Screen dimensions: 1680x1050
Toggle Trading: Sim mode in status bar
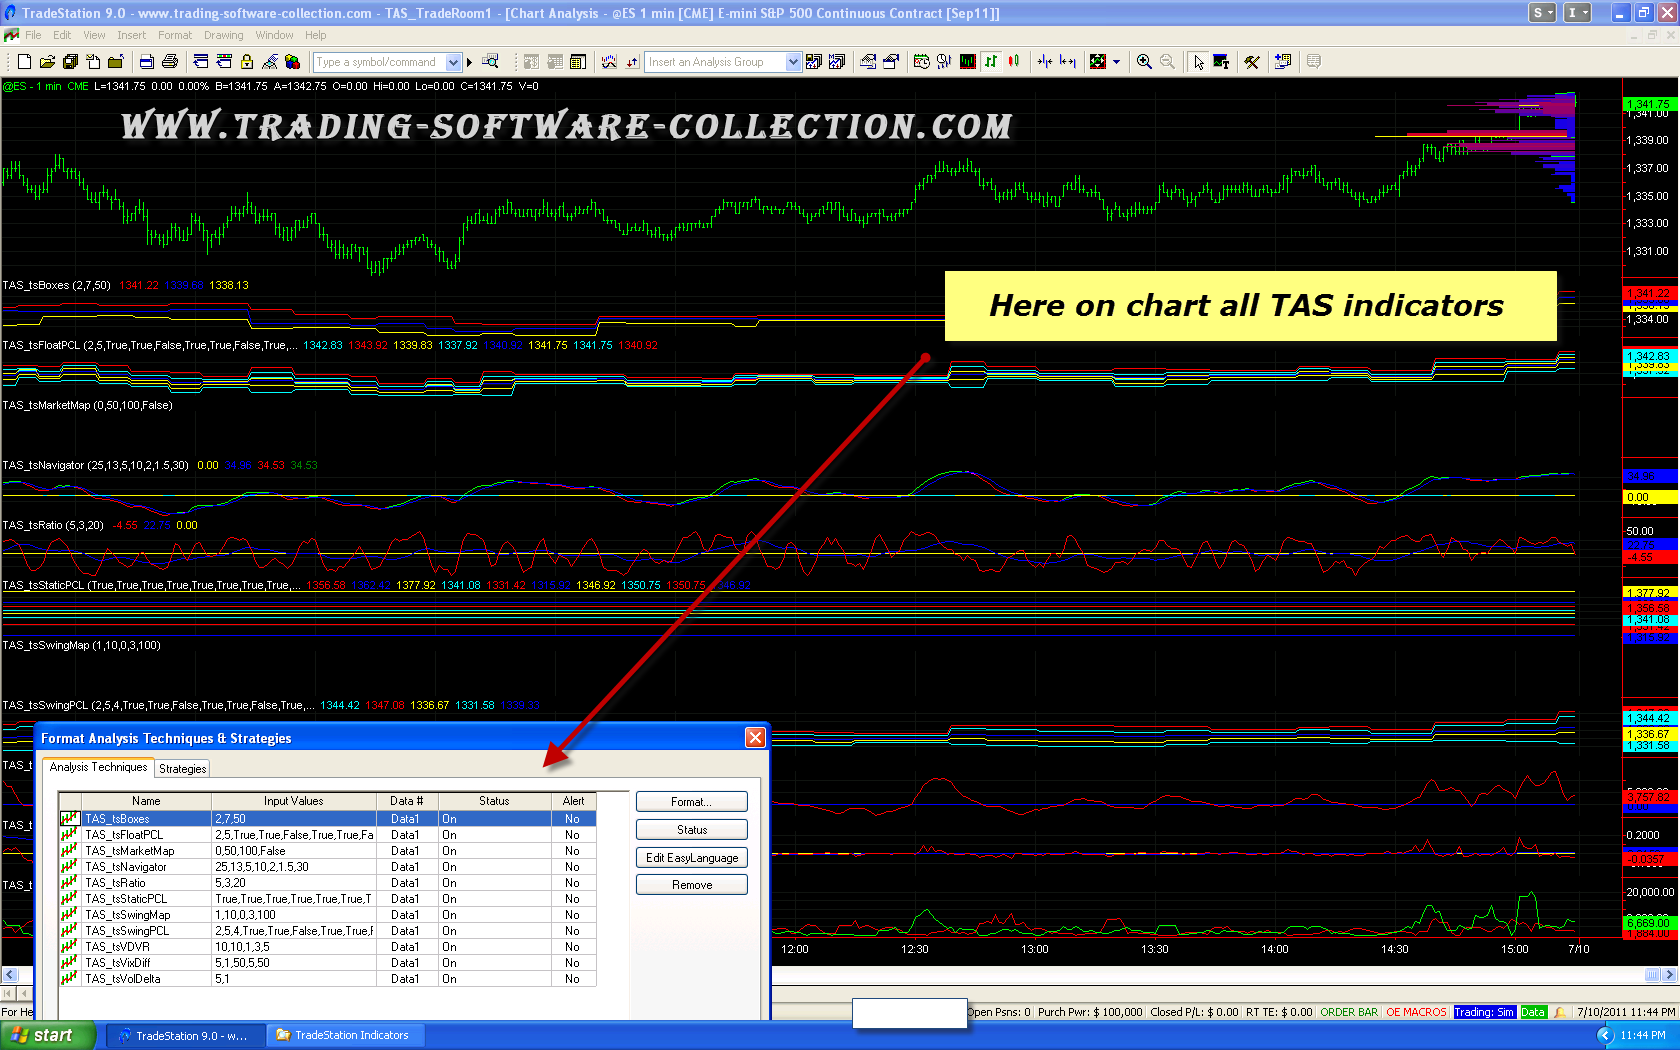[x=1484, y=1012]
